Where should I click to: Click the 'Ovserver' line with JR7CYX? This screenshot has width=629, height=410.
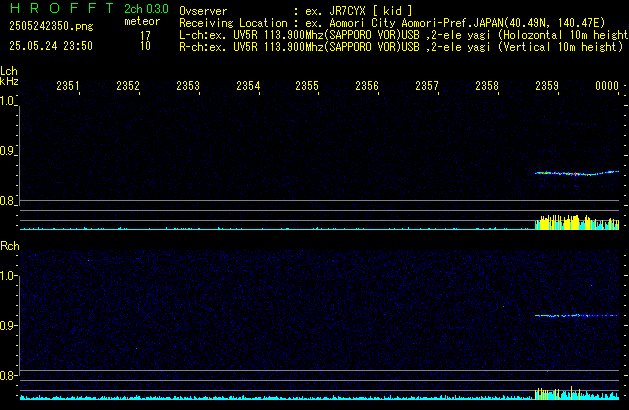click(296, 11)
